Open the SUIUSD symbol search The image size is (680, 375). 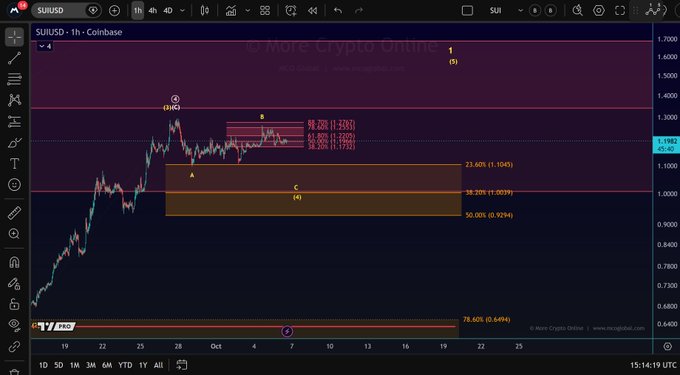(x=50, y=11)
